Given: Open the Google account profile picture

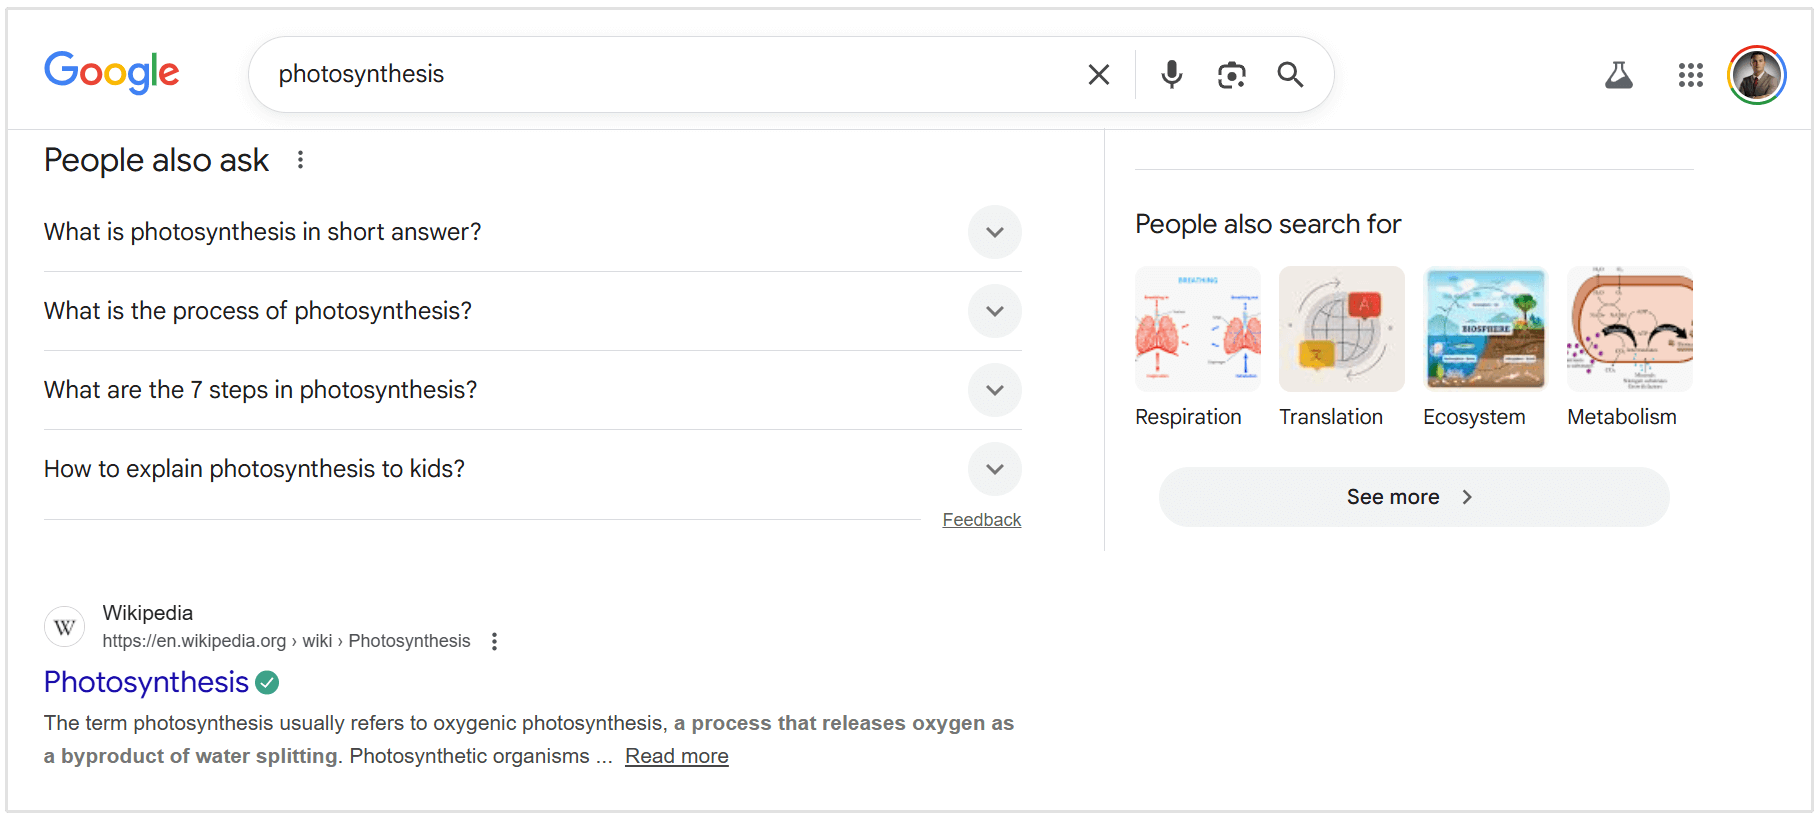Looking at the screenshot, I should coord(1756,75).
